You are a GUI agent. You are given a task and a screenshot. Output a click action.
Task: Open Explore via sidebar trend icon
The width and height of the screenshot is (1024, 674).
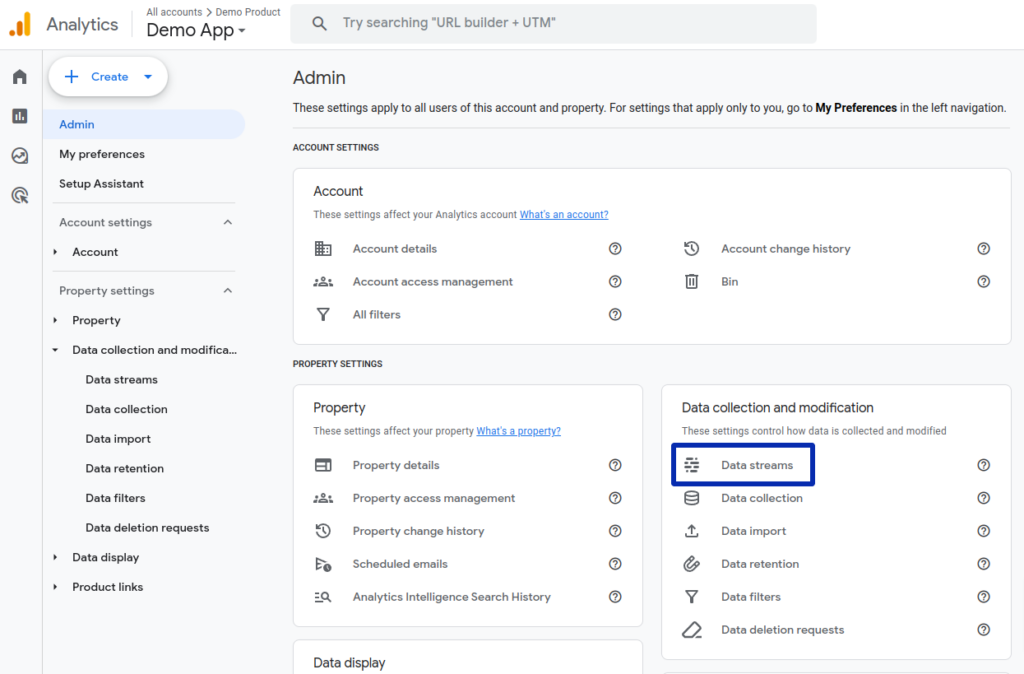(20, 155)
